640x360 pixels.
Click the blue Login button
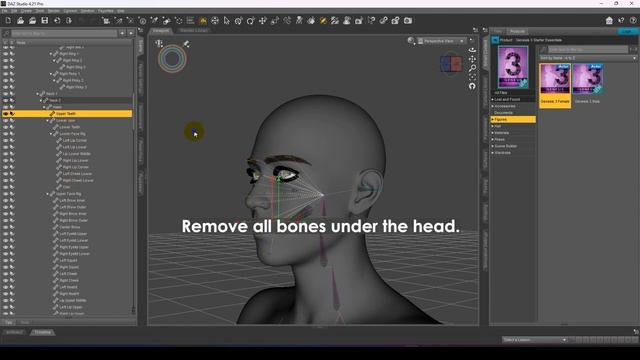click(x=628, y=31)
